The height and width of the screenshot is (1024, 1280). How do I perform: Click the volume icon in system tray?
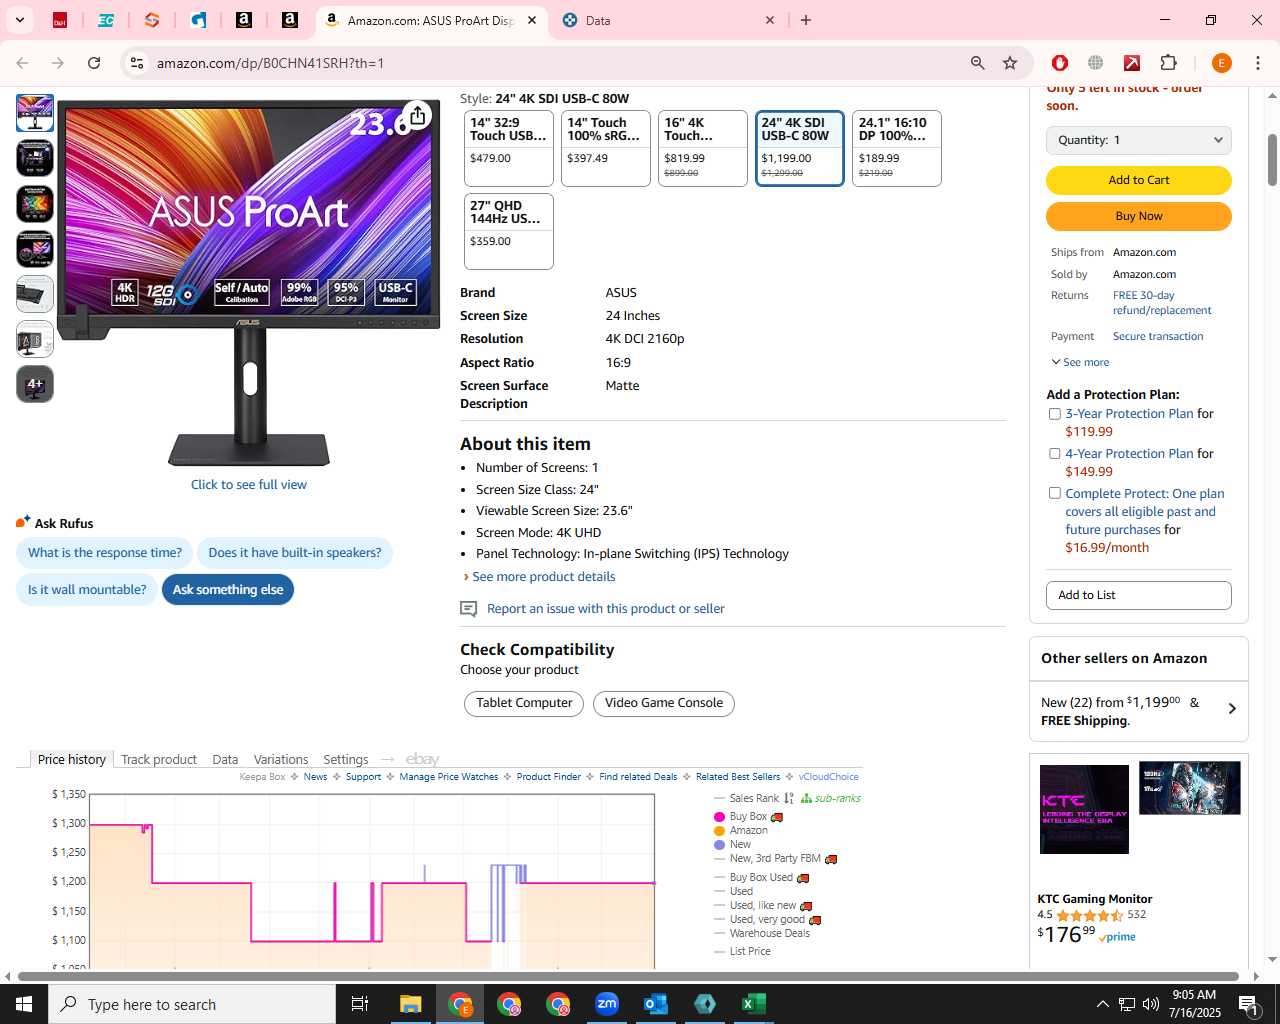[1151, 1004]
